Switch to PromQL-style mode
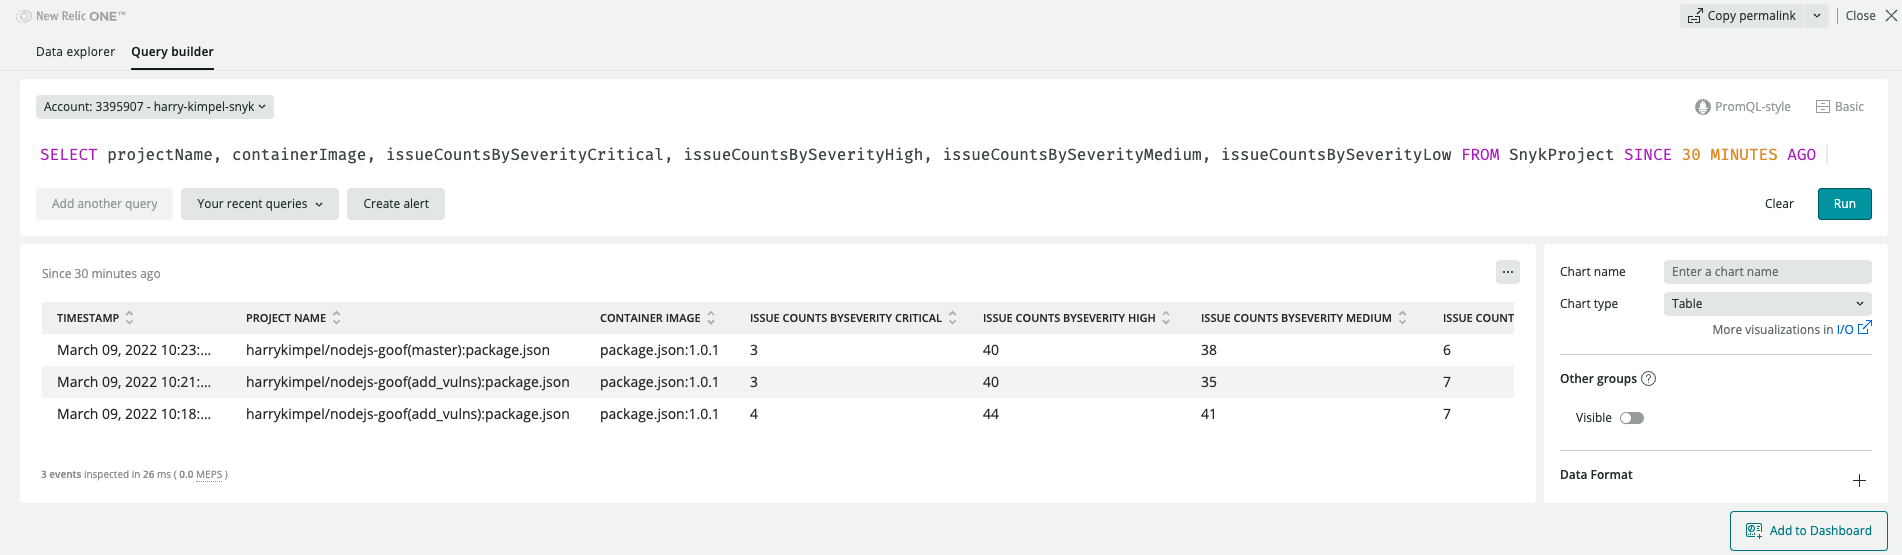The width and height of the screenshot is (1902, 555). [x=1743, y=107]
